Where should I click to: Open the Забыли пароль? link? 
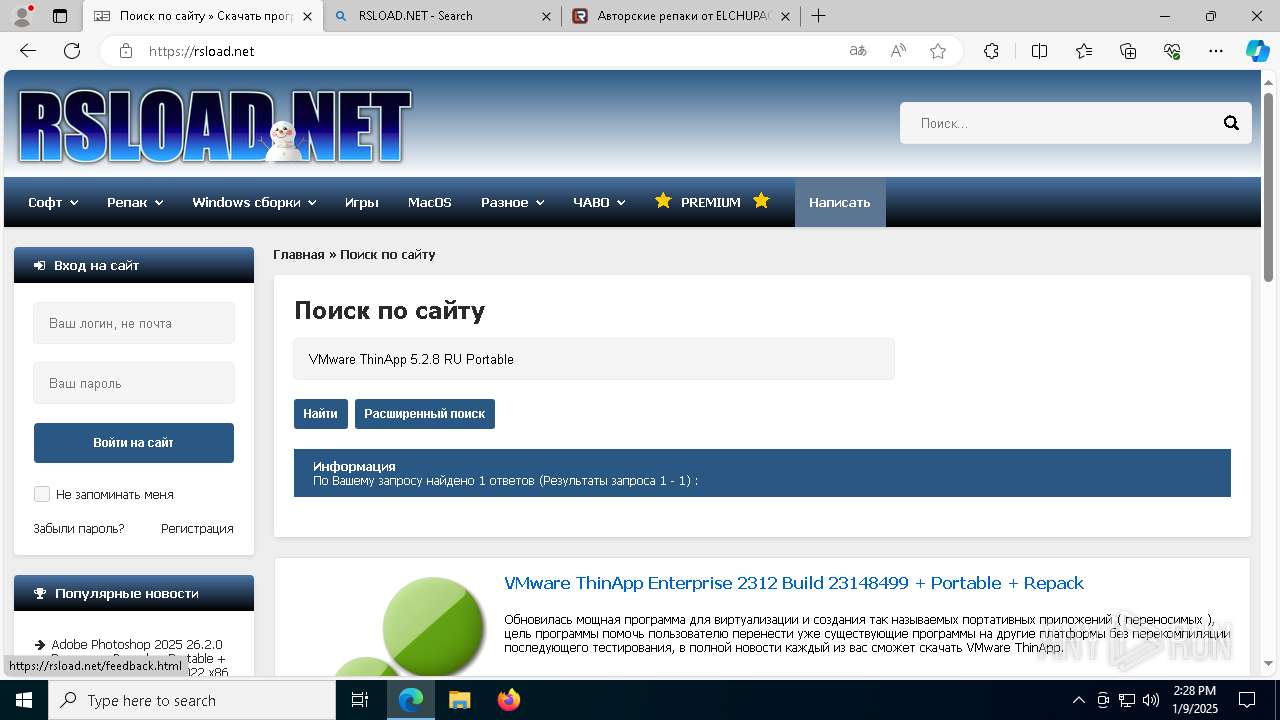(x=79, y=528)
